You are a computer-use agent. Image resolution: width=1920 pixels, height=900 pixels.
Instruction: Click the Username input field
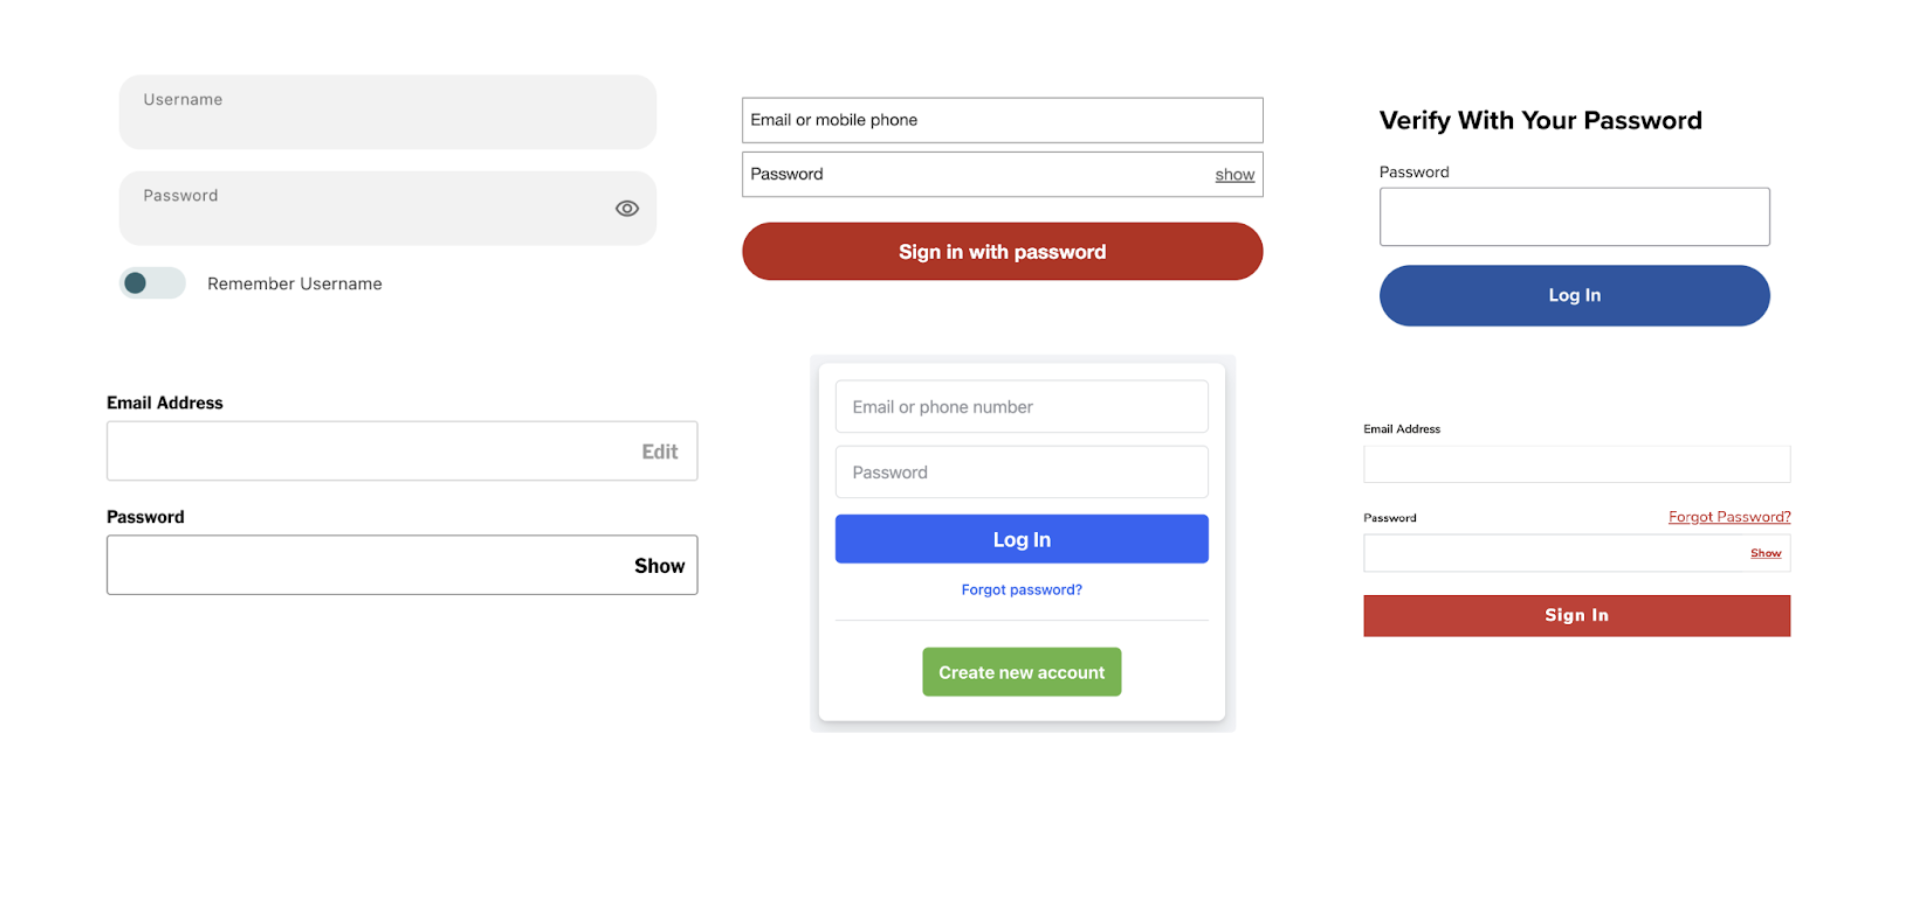(x=387, y=112)
